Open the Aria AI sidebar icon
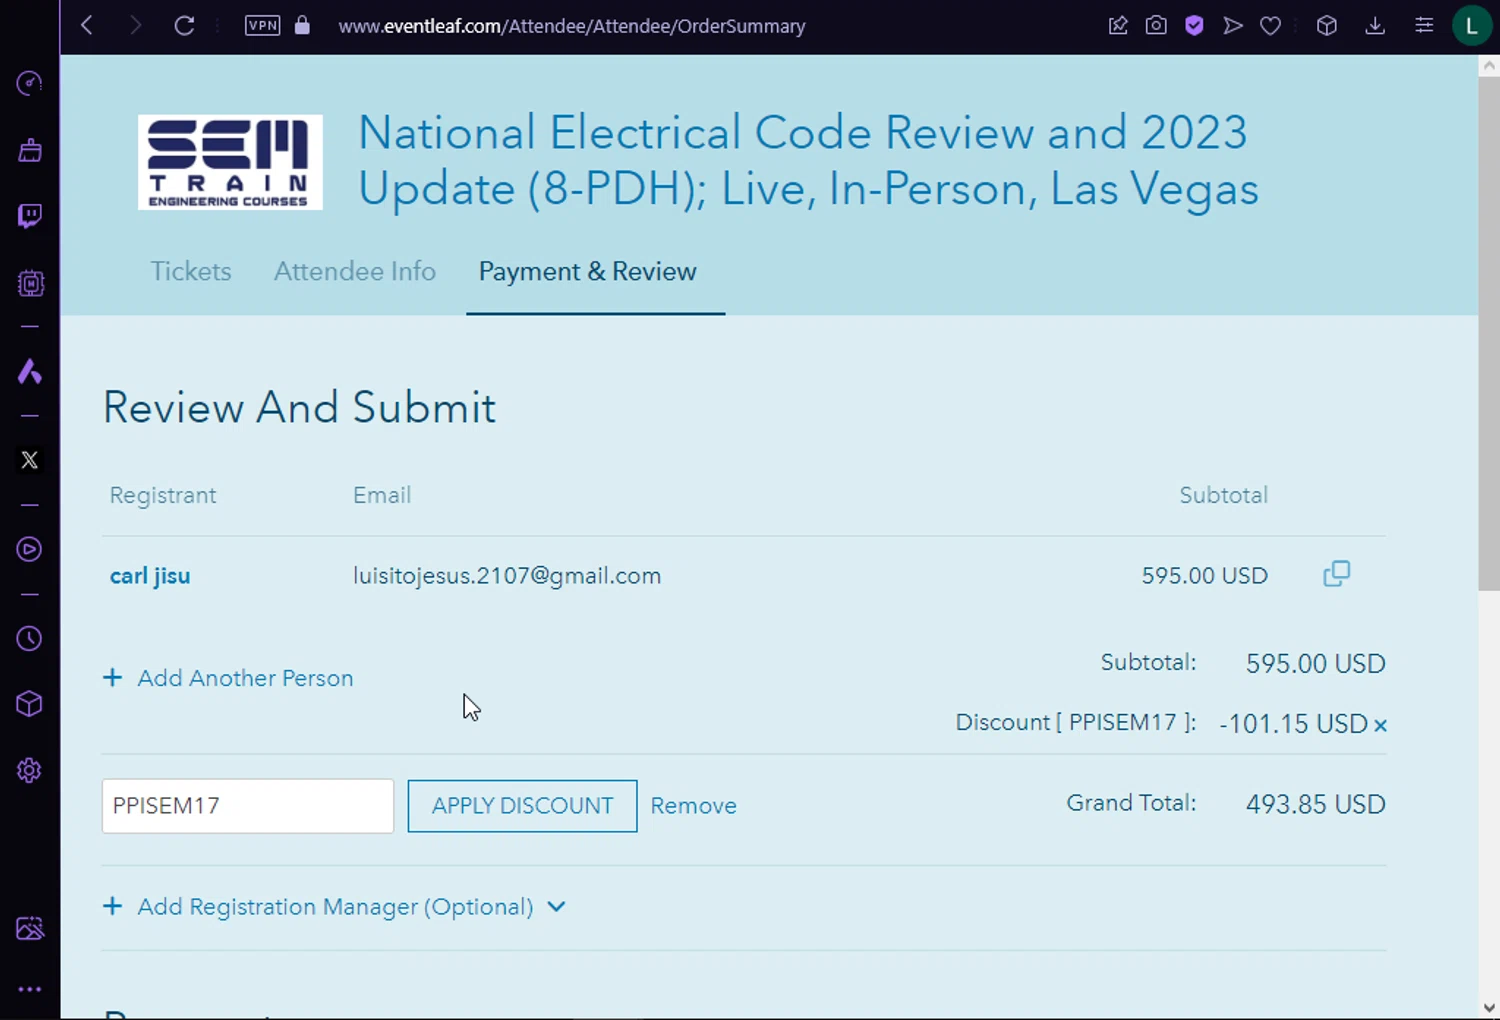 [29, 372]
